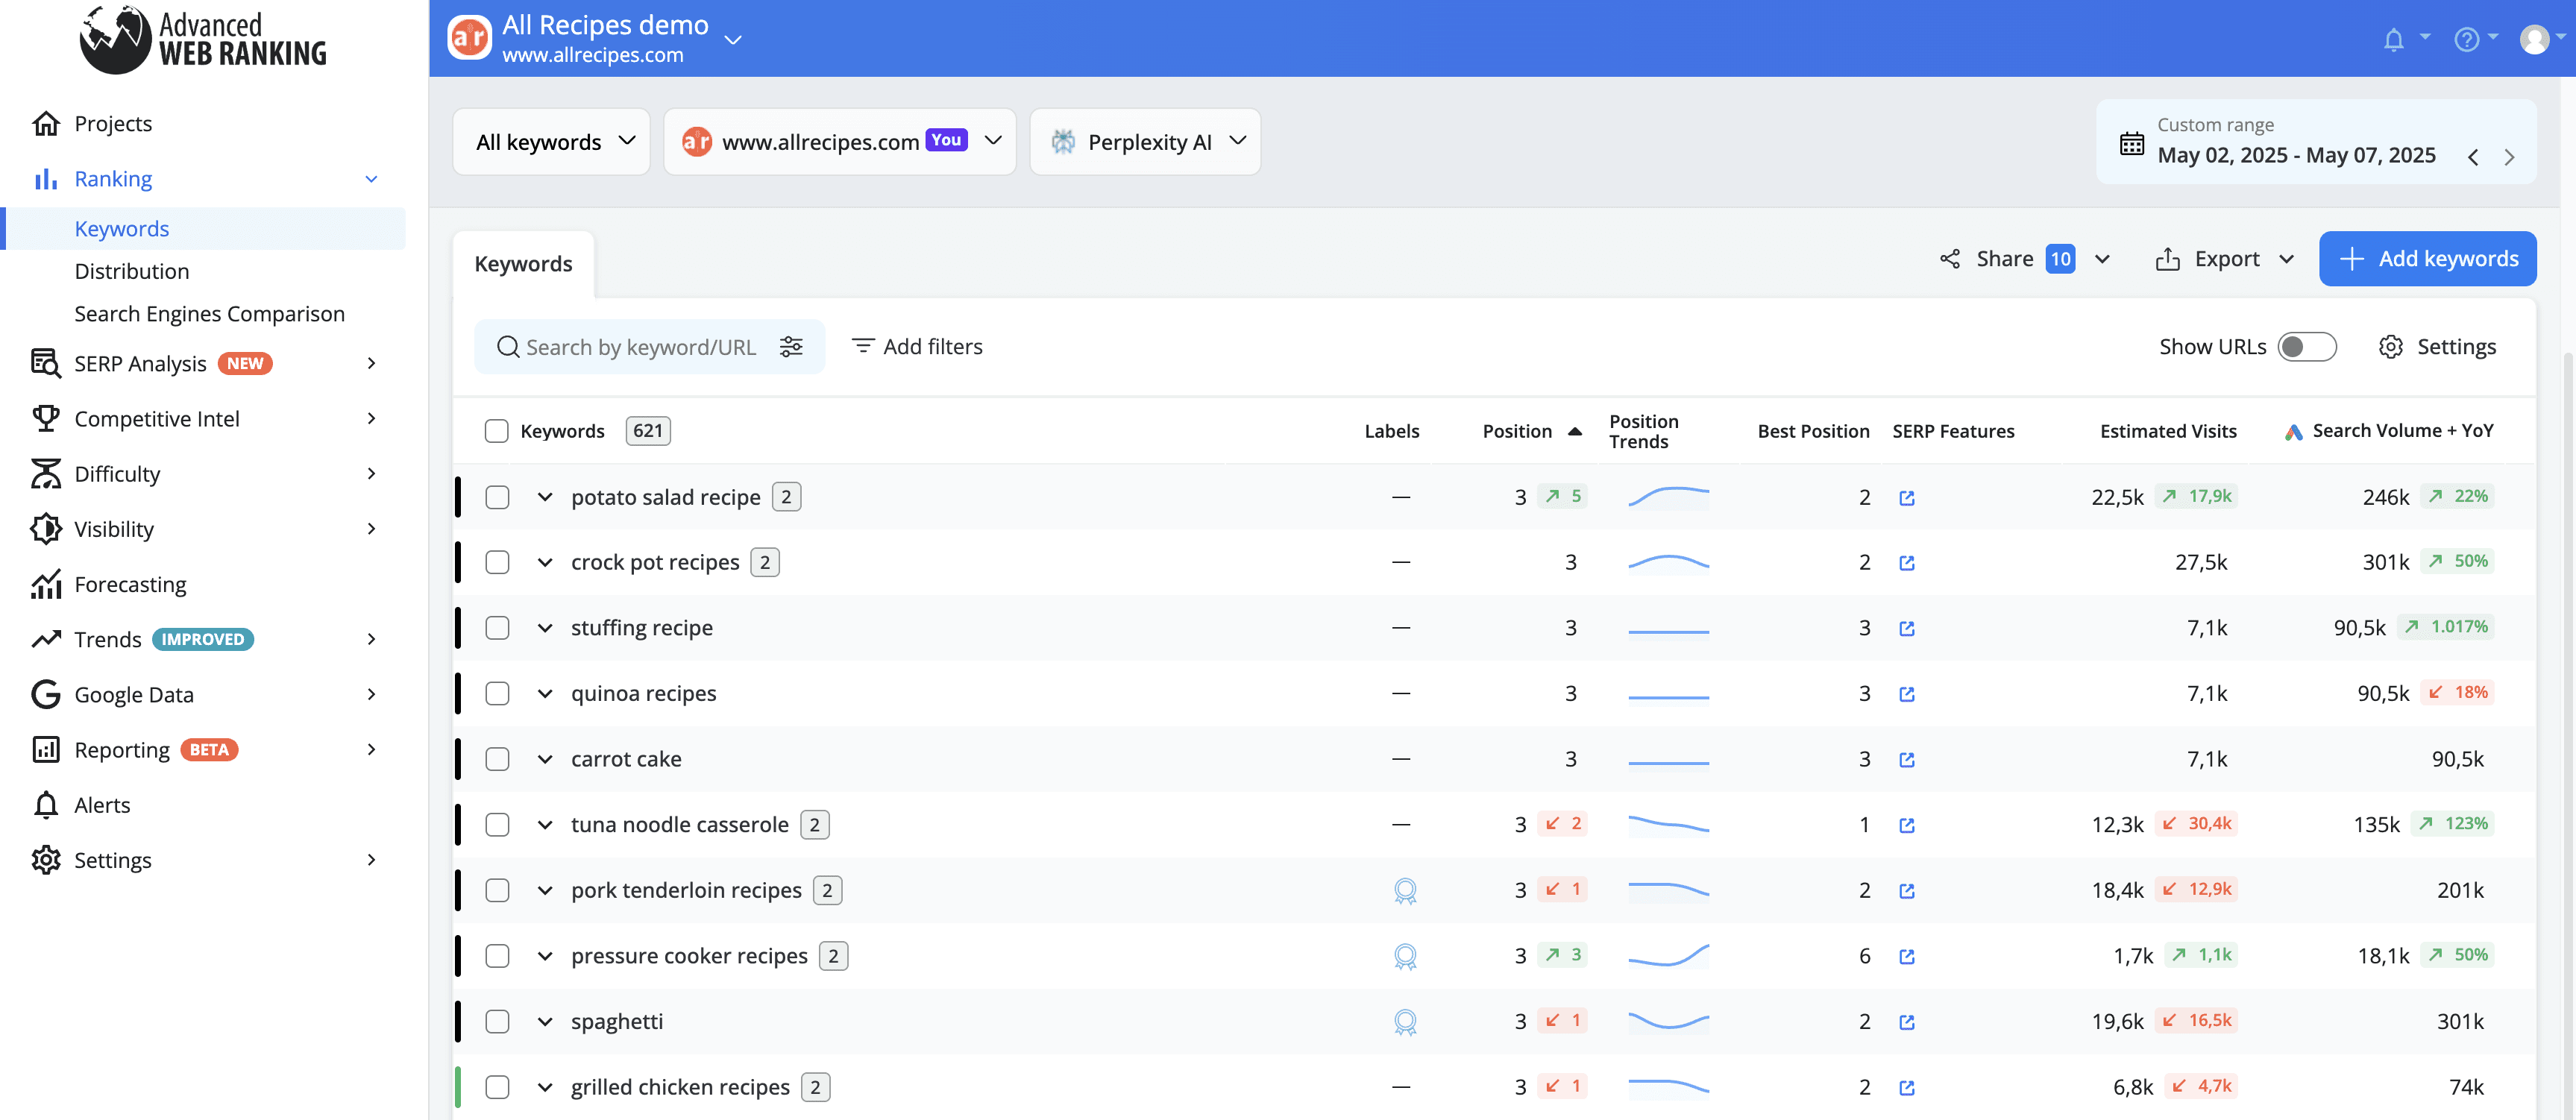Click position trend sparkline for potato salad recipe
Viewport: 2576px width, 1120px height.
1668,497
